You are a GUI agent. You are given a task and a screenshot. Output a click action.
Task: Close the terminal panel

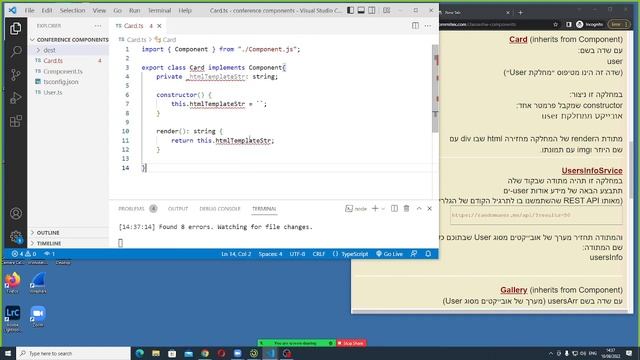tap(429, 209)
